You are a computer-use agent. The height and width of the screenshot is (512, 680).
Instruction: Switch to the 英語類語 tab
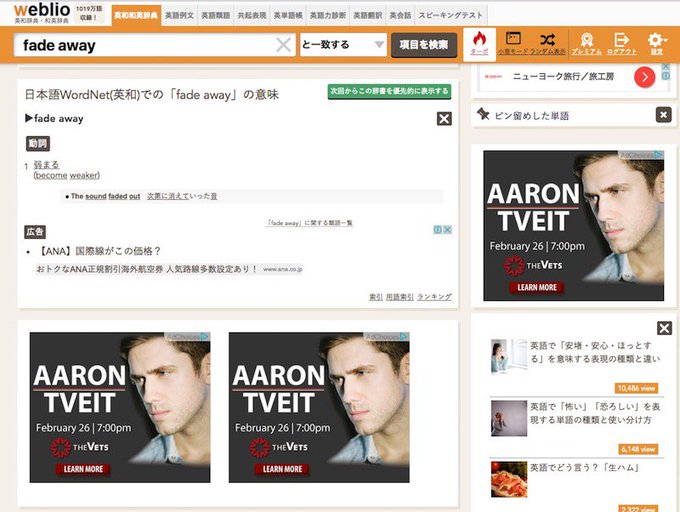pos(216,16)
